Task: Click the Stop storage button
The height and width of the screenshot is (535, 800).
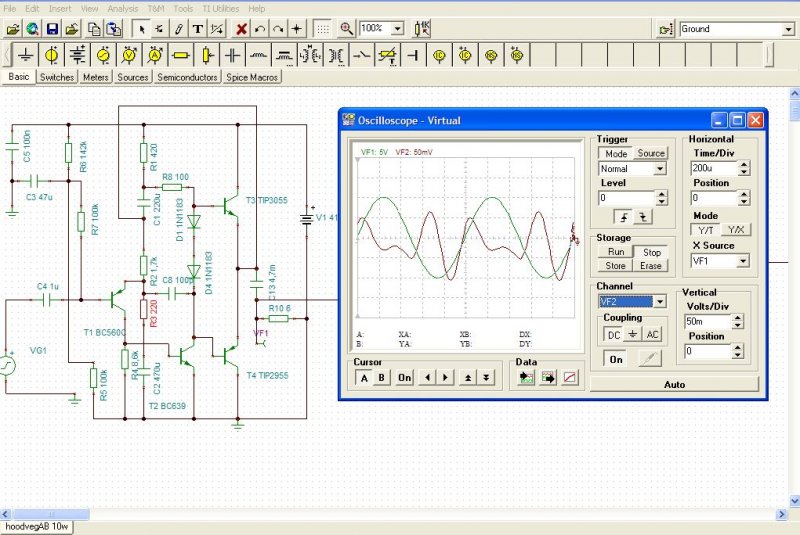Action: tap(652, 252)
